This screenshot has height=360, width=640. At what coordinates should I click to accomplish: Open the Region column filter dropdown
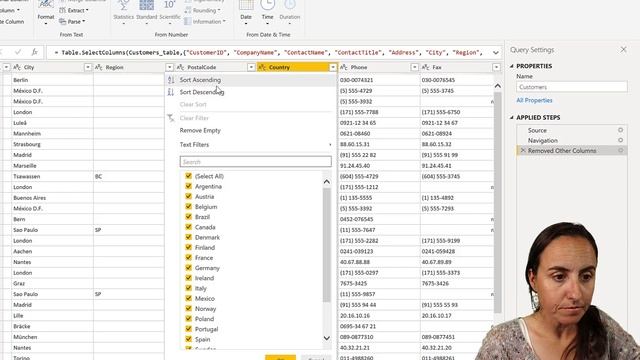click(x=169, y=67)
